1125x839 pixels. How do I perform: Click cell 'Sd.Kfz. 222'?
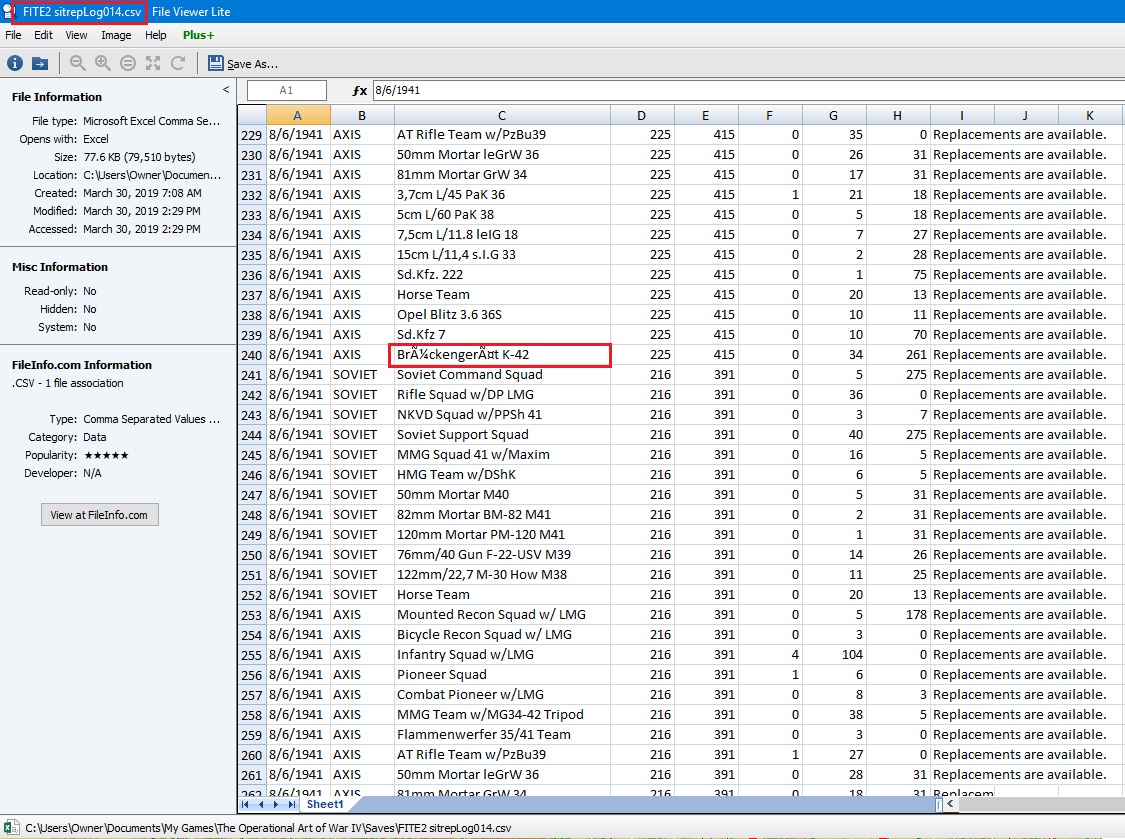click(502, 274)
